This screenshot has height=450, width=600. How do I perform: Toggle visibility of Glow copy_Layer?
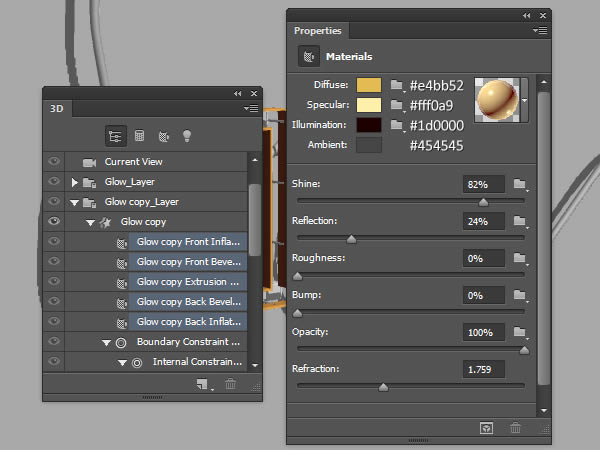[x=54, y=201]
